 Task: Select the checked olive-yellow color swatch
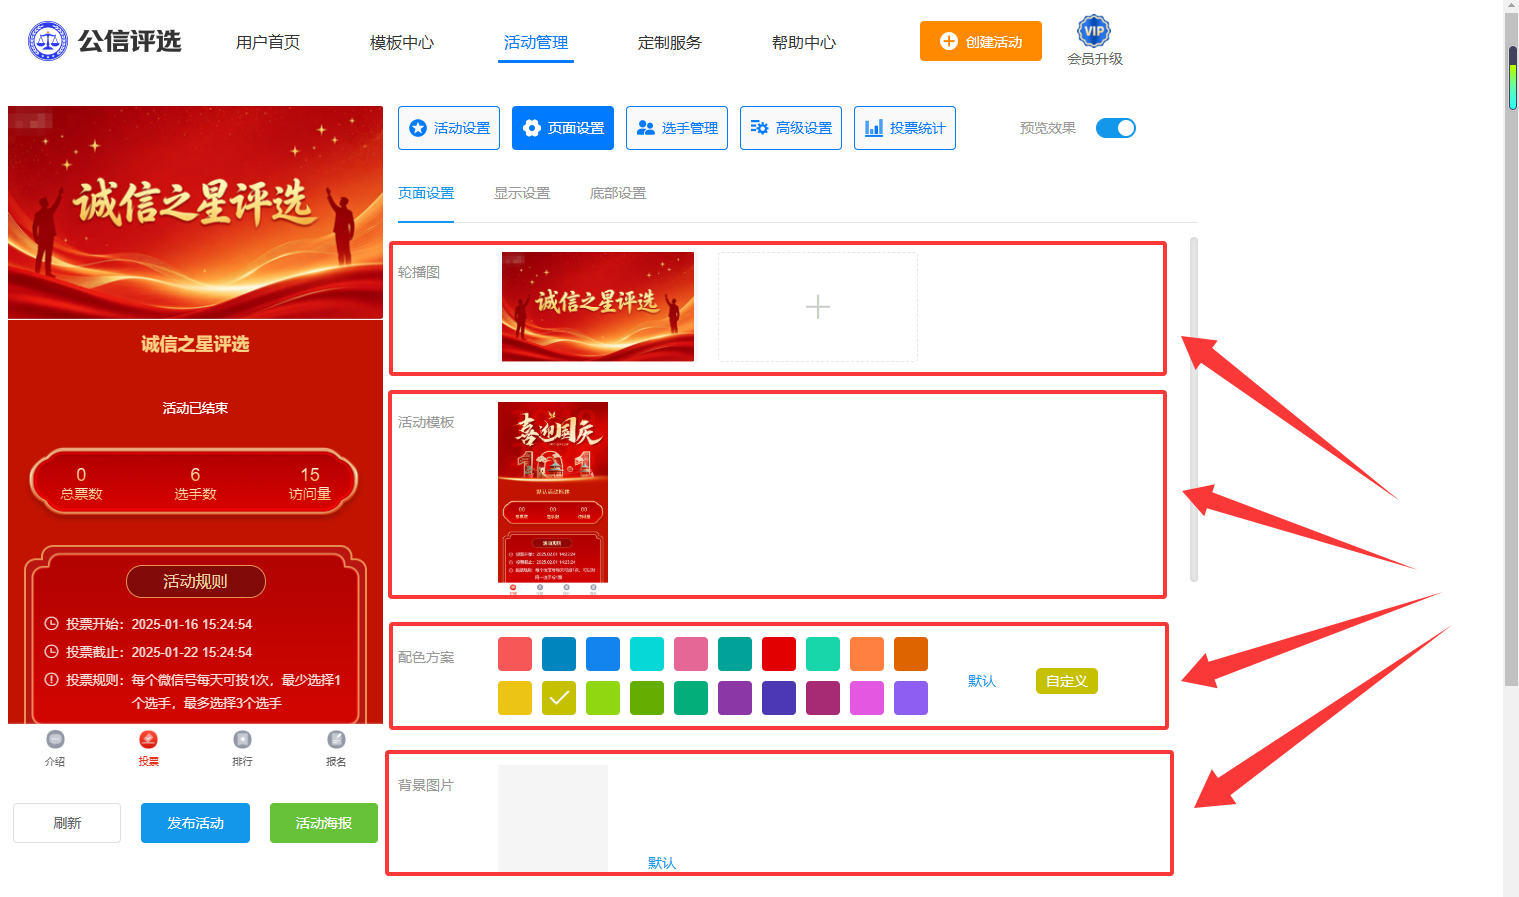[559, 698]
